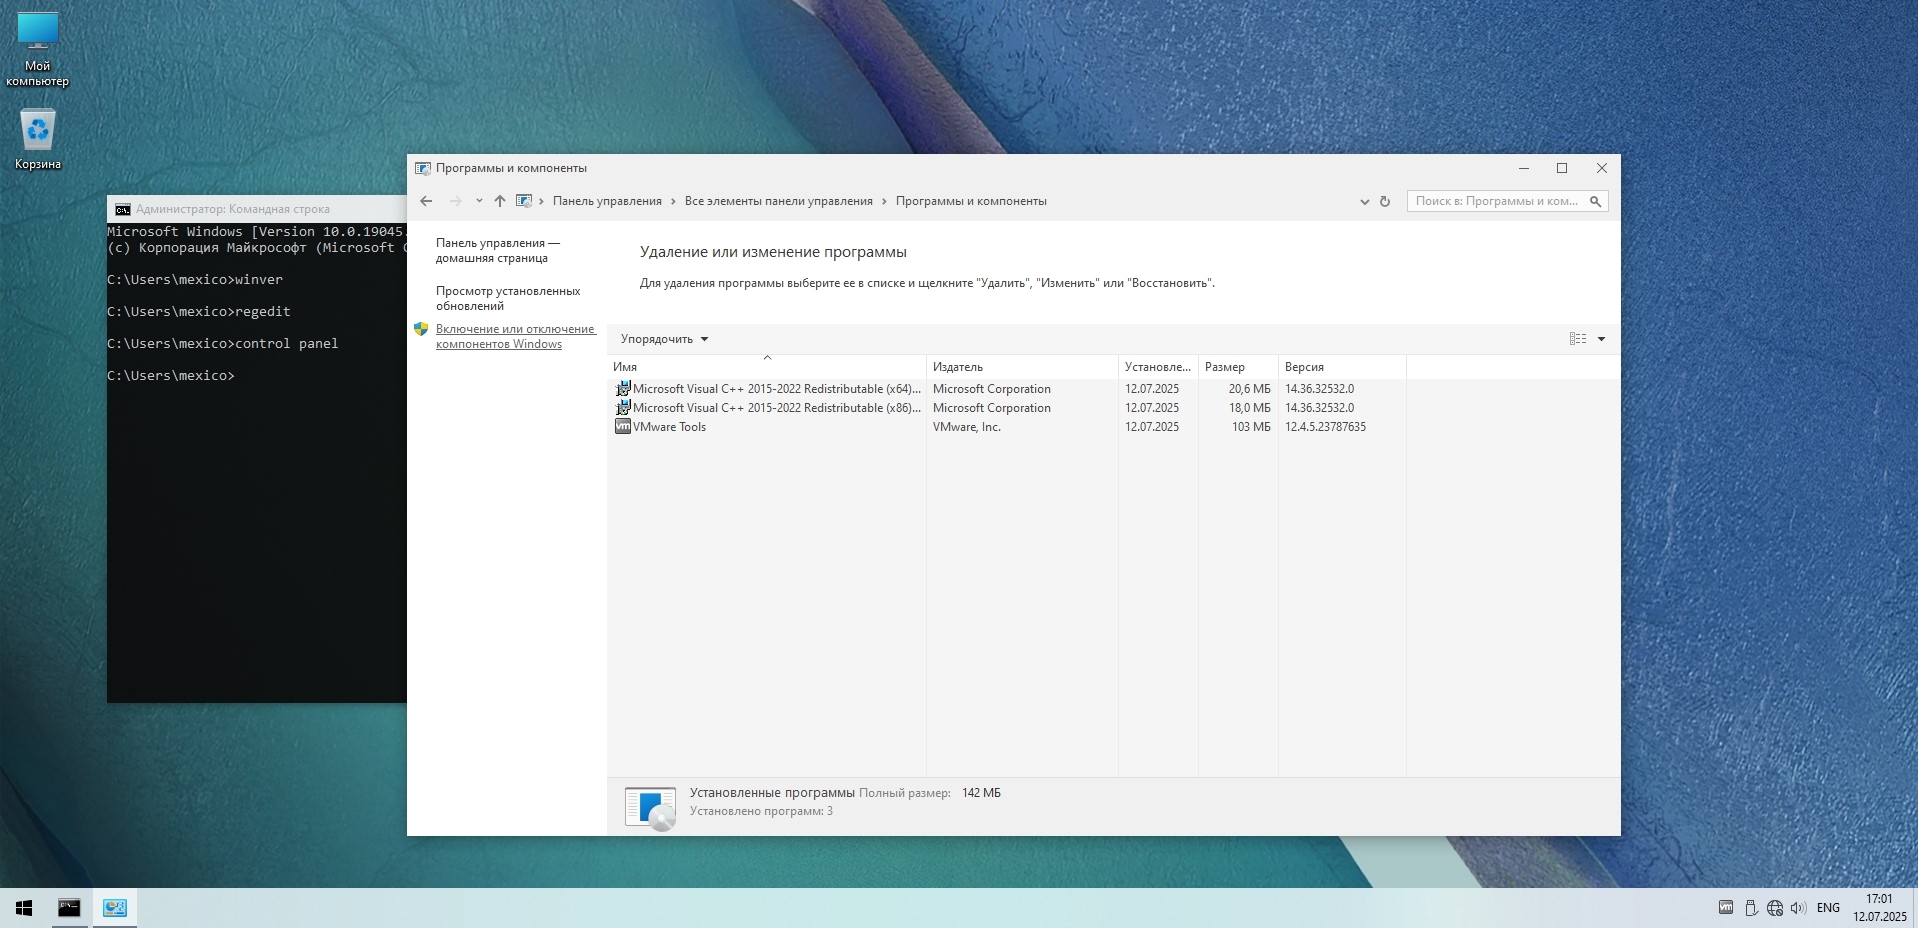The height and width of the screenshot is (928, 1918).
Task: Click the search magnifier icon
Action: coord(1596,201)
